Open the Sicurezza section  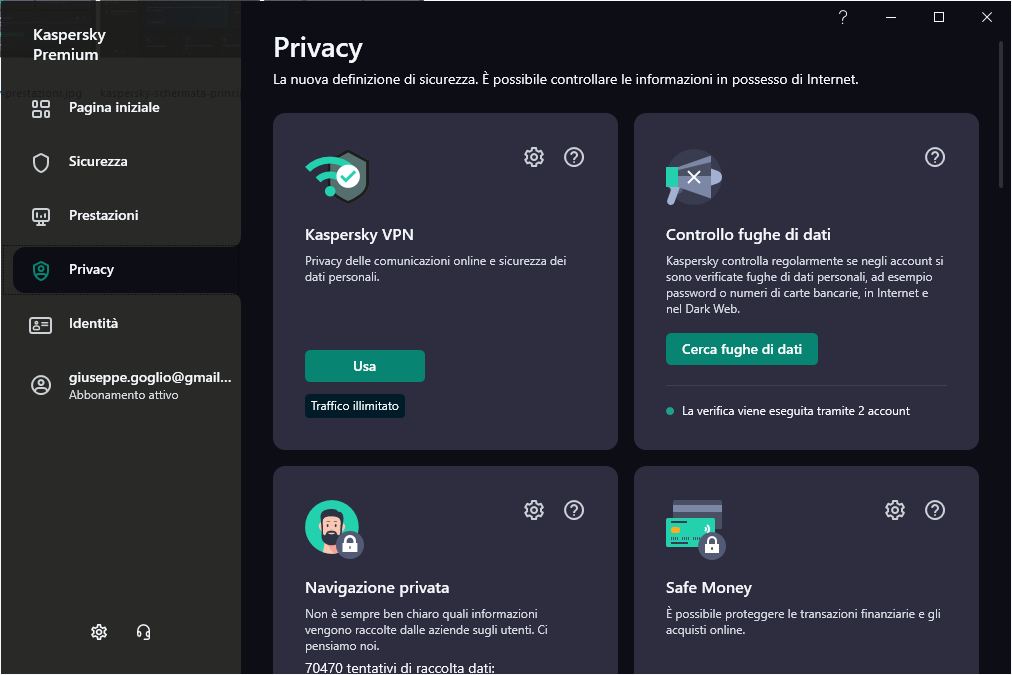98,162
